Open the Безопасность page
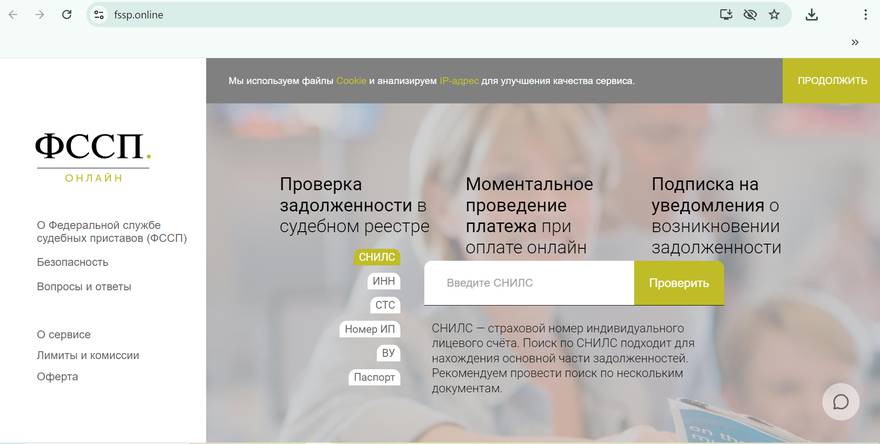880x444 pixels. click(x=72, y=262)
